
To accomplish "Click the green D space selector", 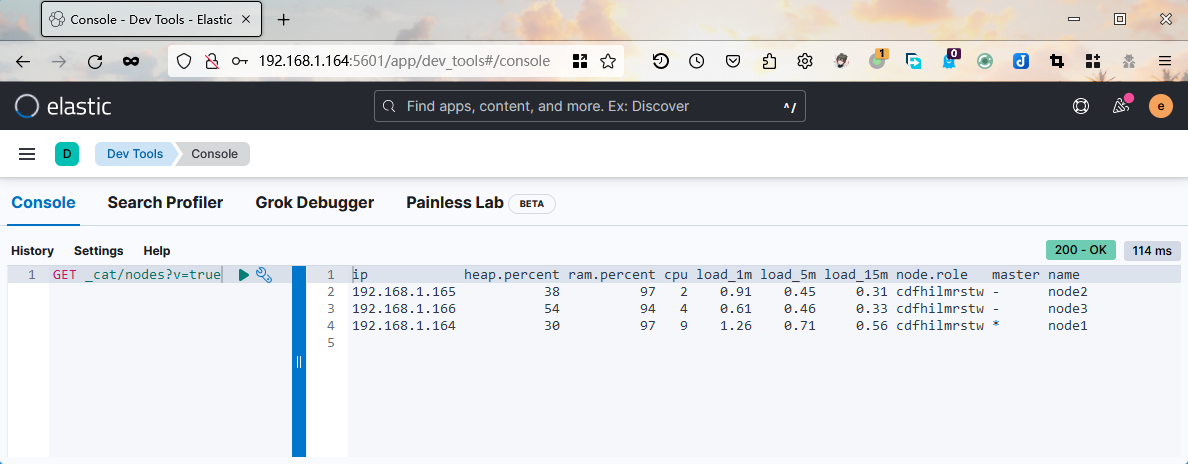I will click(x=67, y=154).
